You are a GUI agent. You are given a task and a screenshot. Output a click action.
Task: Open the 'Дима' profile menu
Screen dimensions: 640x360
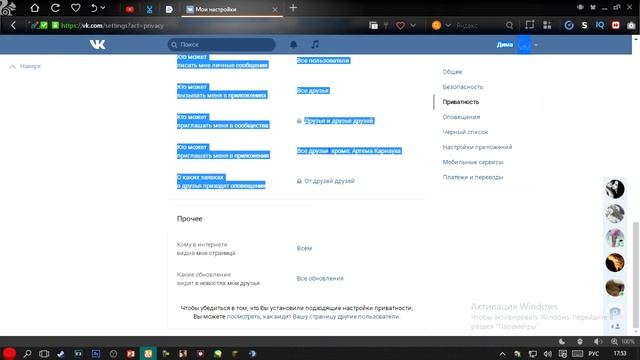pyautogui.click(x=517, y=44)
